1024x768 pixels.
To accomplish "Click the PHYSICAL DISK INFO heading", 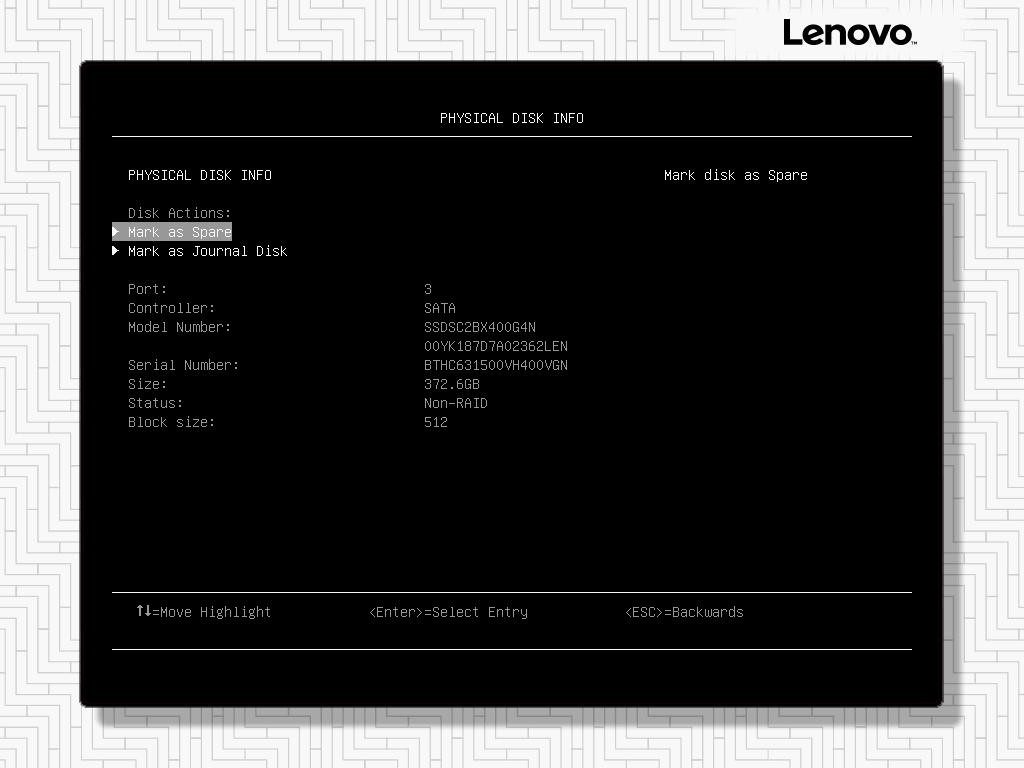I will pos(512,118).
